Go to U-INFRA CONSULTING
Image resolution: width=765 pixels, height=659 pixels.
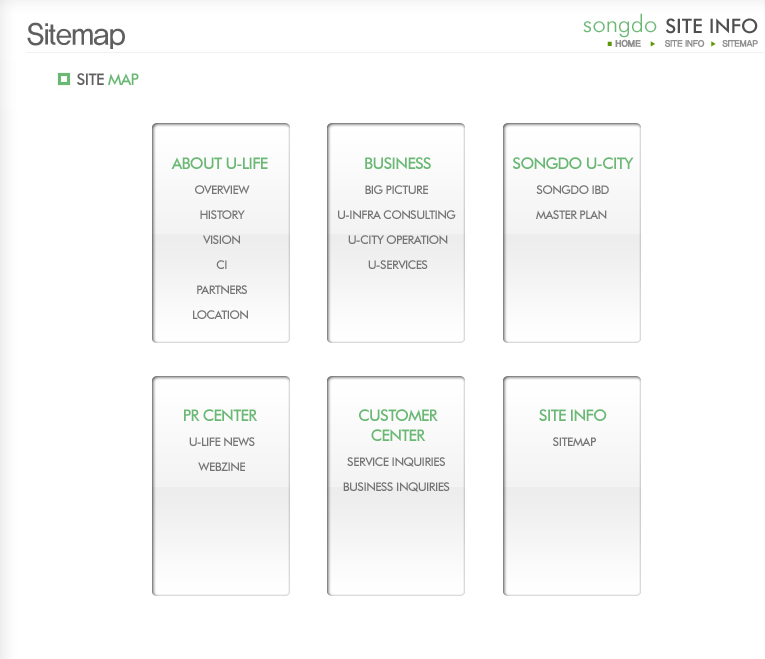click(396, 215)
